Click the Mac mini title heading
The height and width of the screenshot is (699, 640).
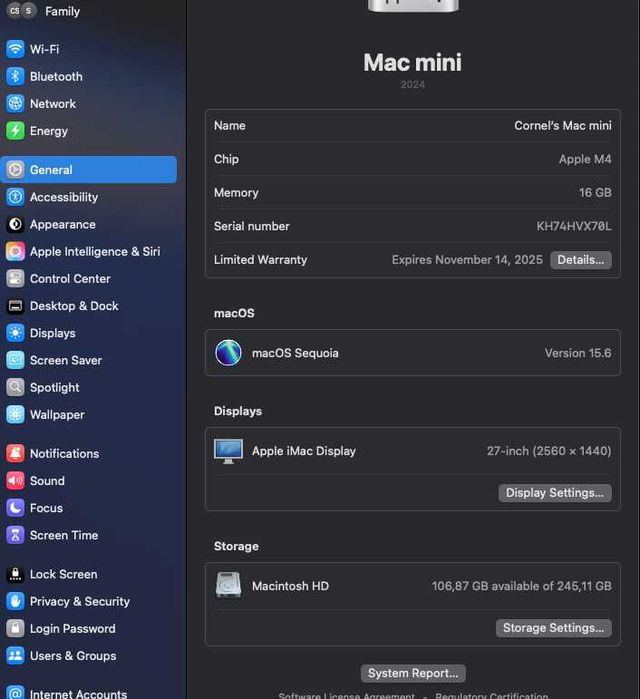tap(412, 62)
